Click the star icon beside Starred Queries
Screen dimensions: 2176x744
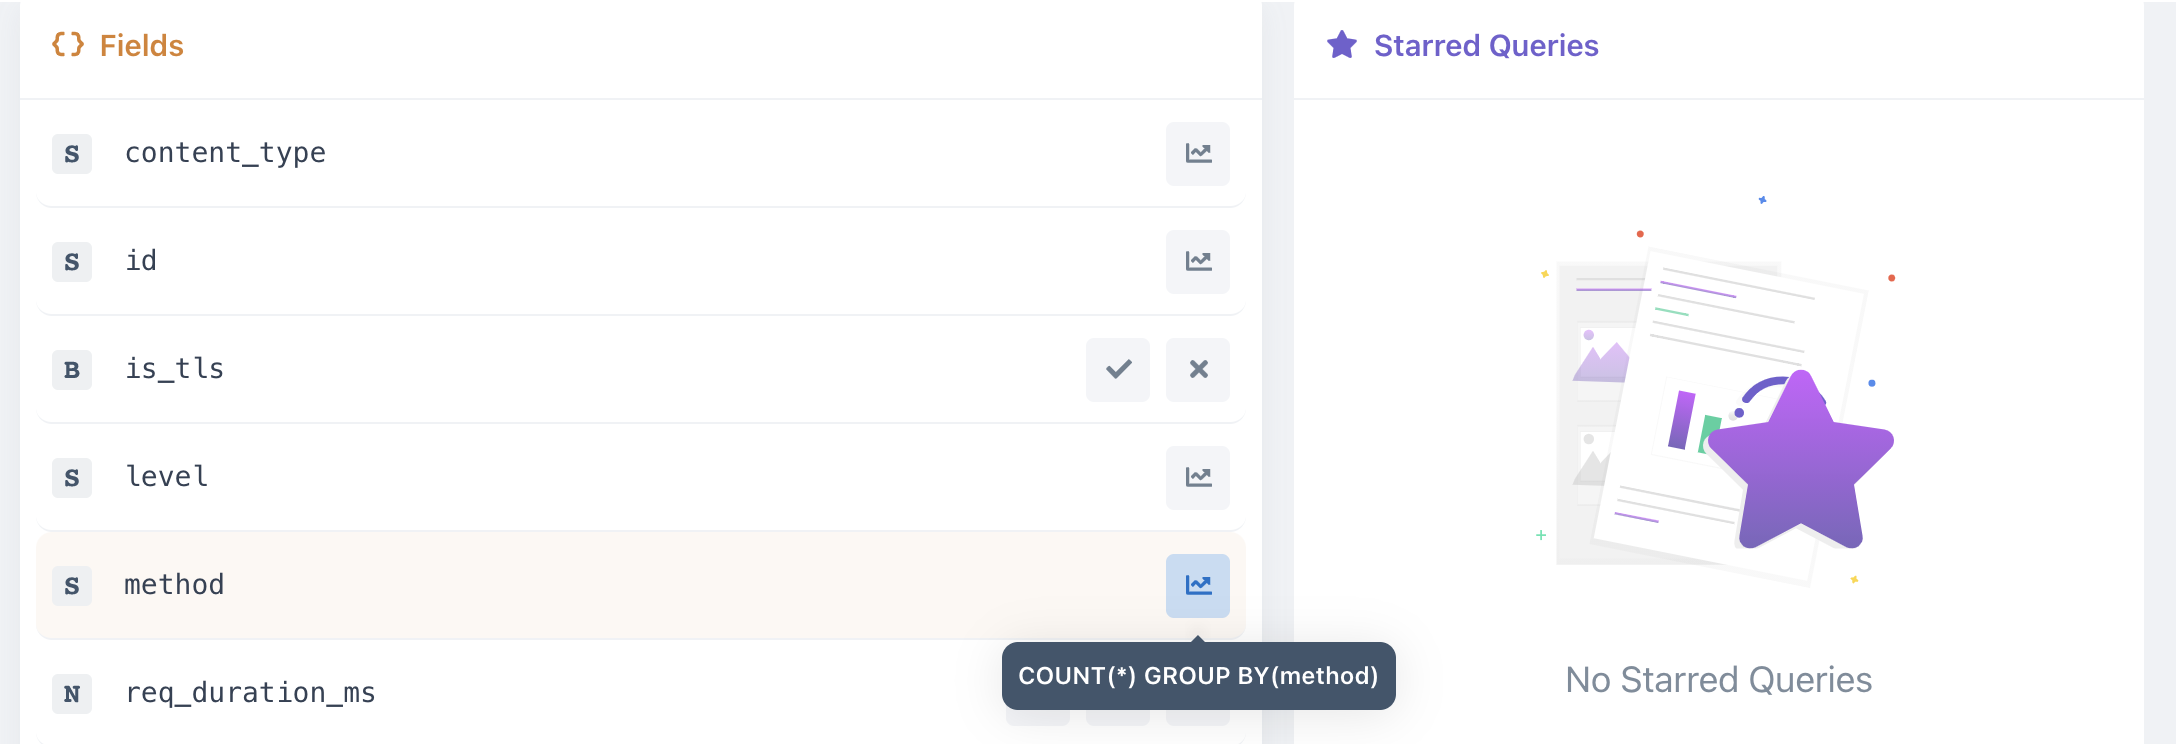1342,45
